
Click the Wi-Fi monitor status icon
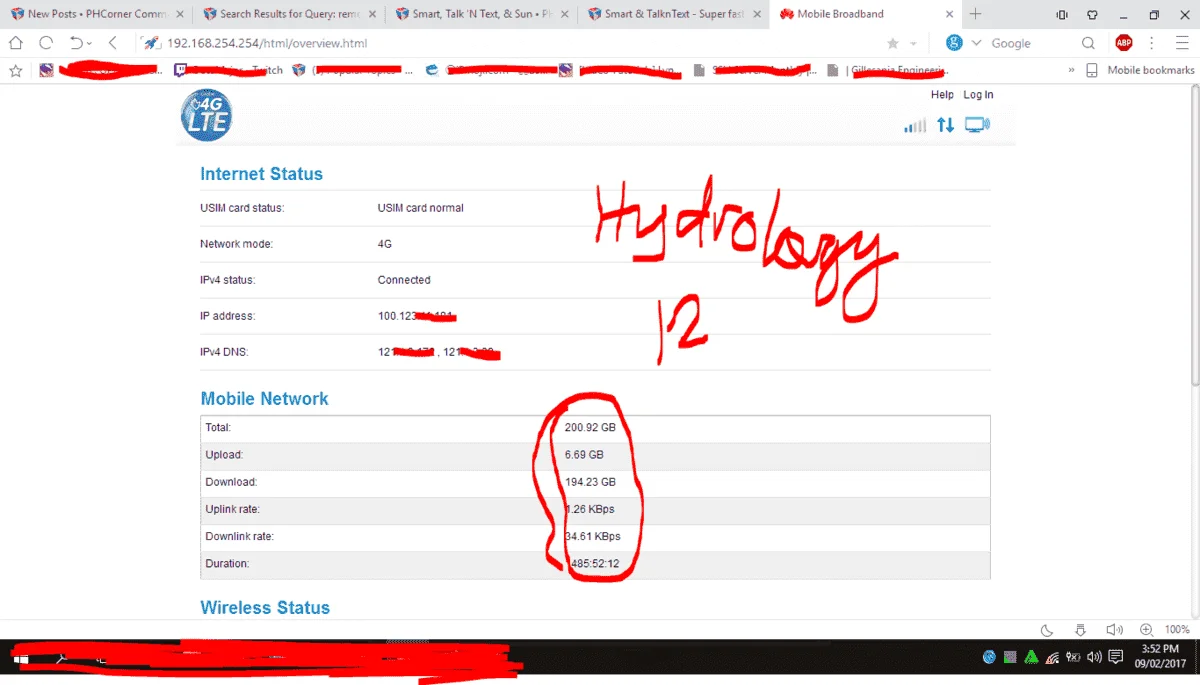(x=977, y=125)
